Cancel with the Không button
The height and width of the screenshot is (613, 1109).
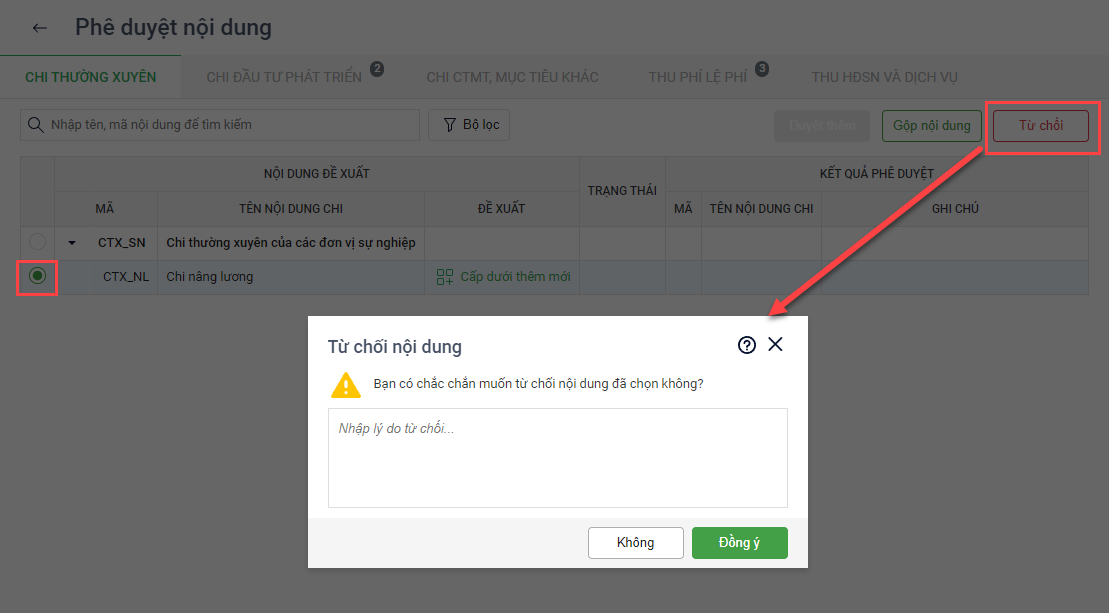click(x=635, y=543)
